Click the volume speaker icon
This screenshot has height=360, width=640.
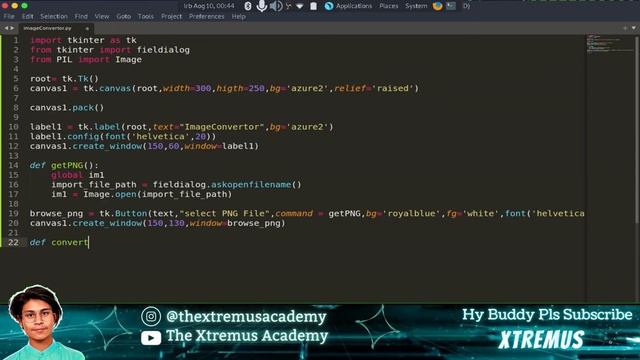tap(276, 6)
